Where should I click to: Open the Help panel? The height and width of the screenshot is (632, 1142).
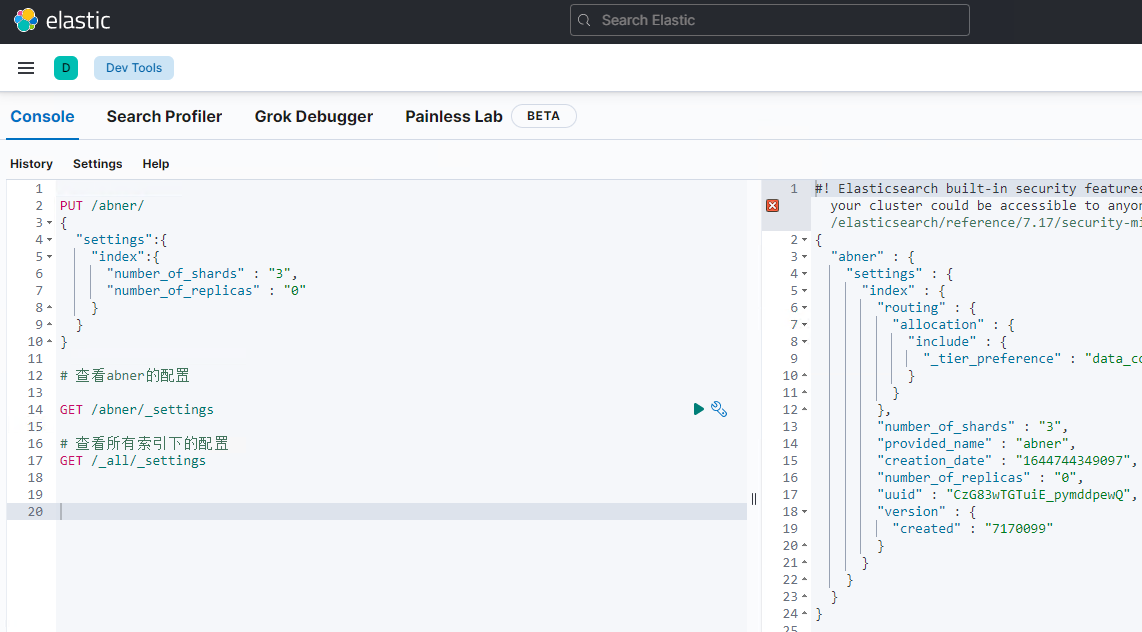(156, 164)
